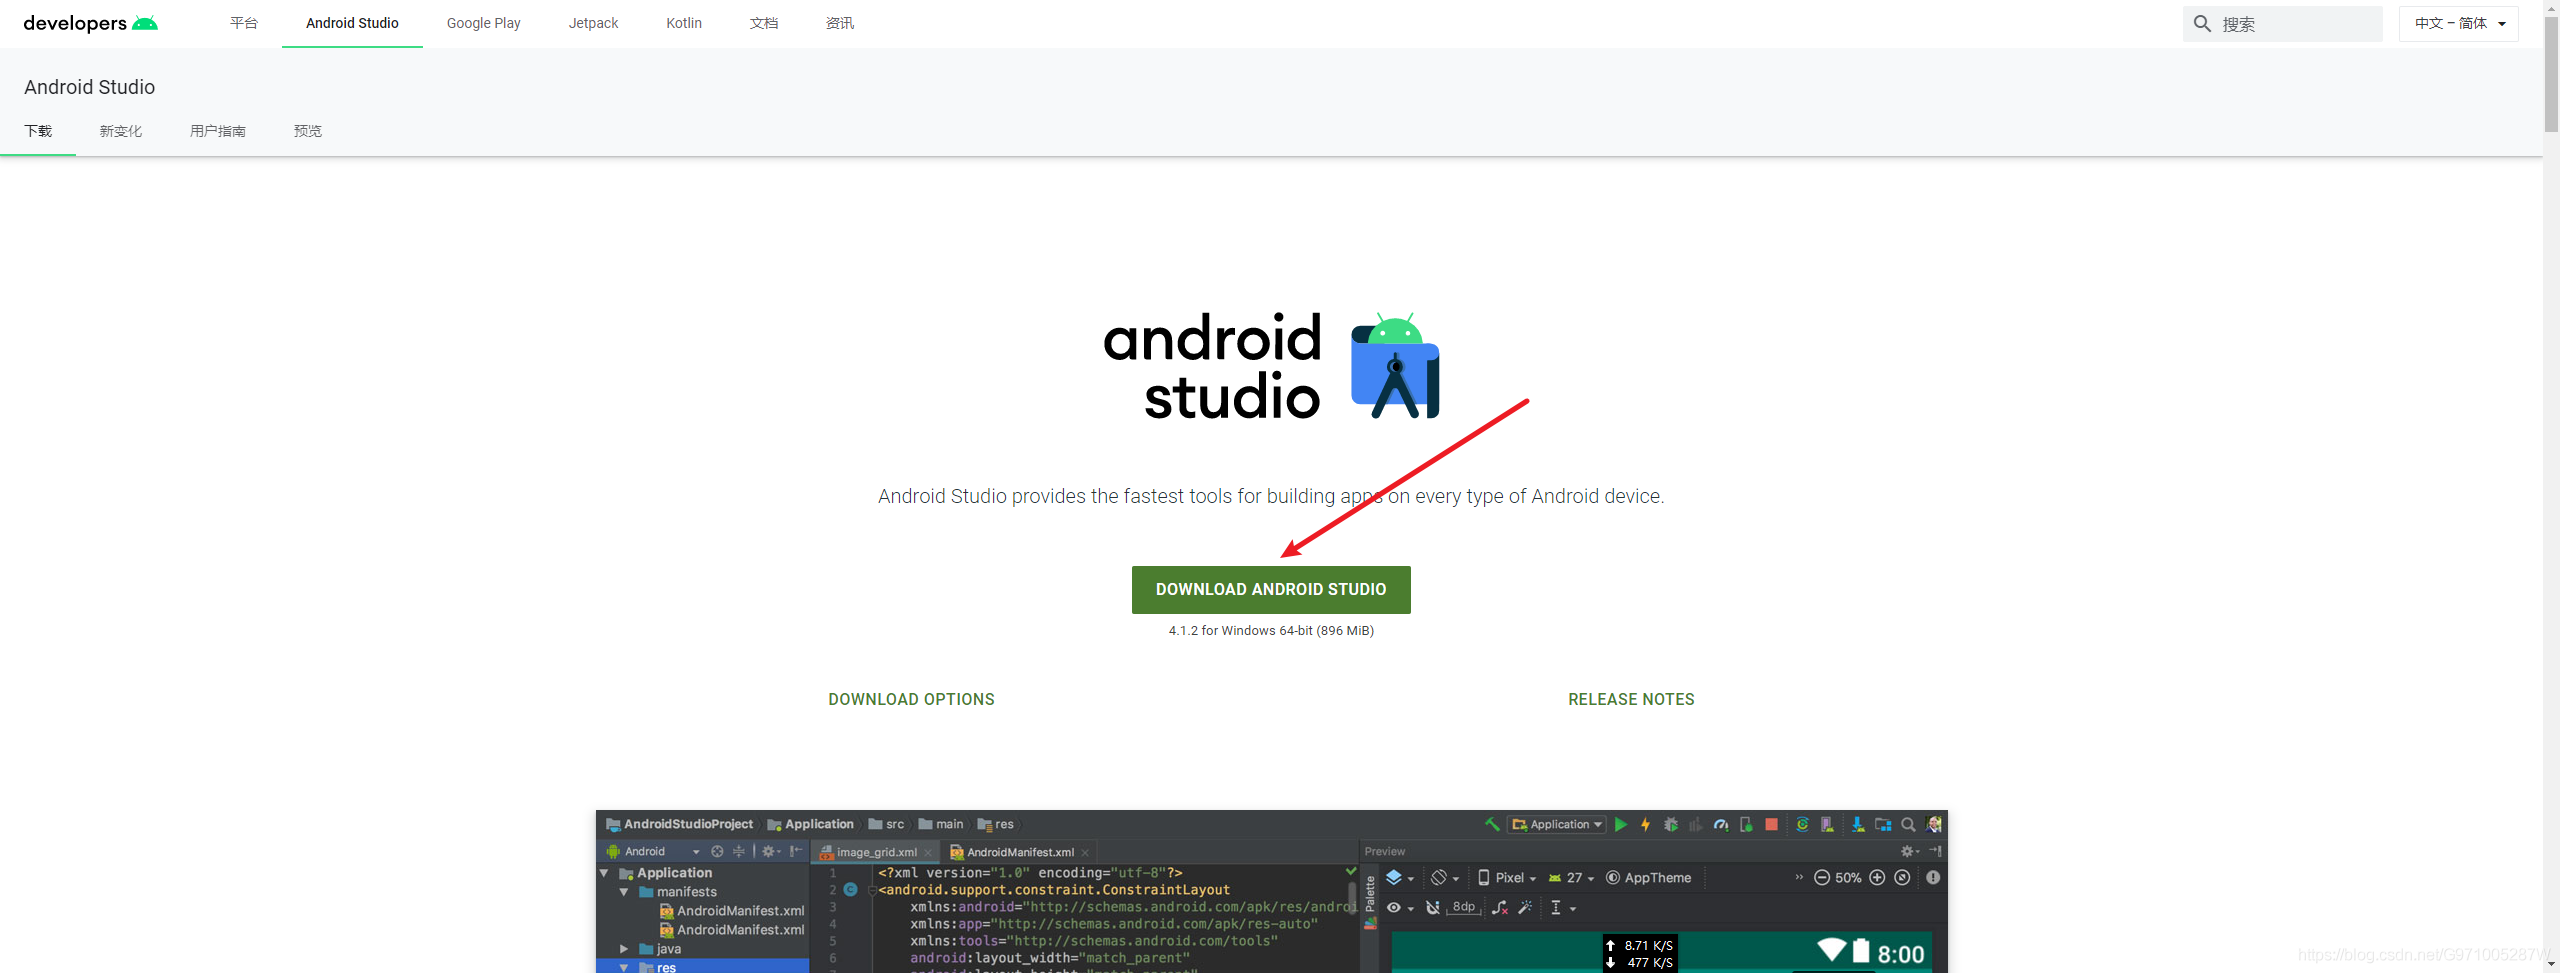The width and height of the screenshot is (2560, 973).
Task: Open the 中文 – 简体 language dropdown
Action: coord(2459,23)
